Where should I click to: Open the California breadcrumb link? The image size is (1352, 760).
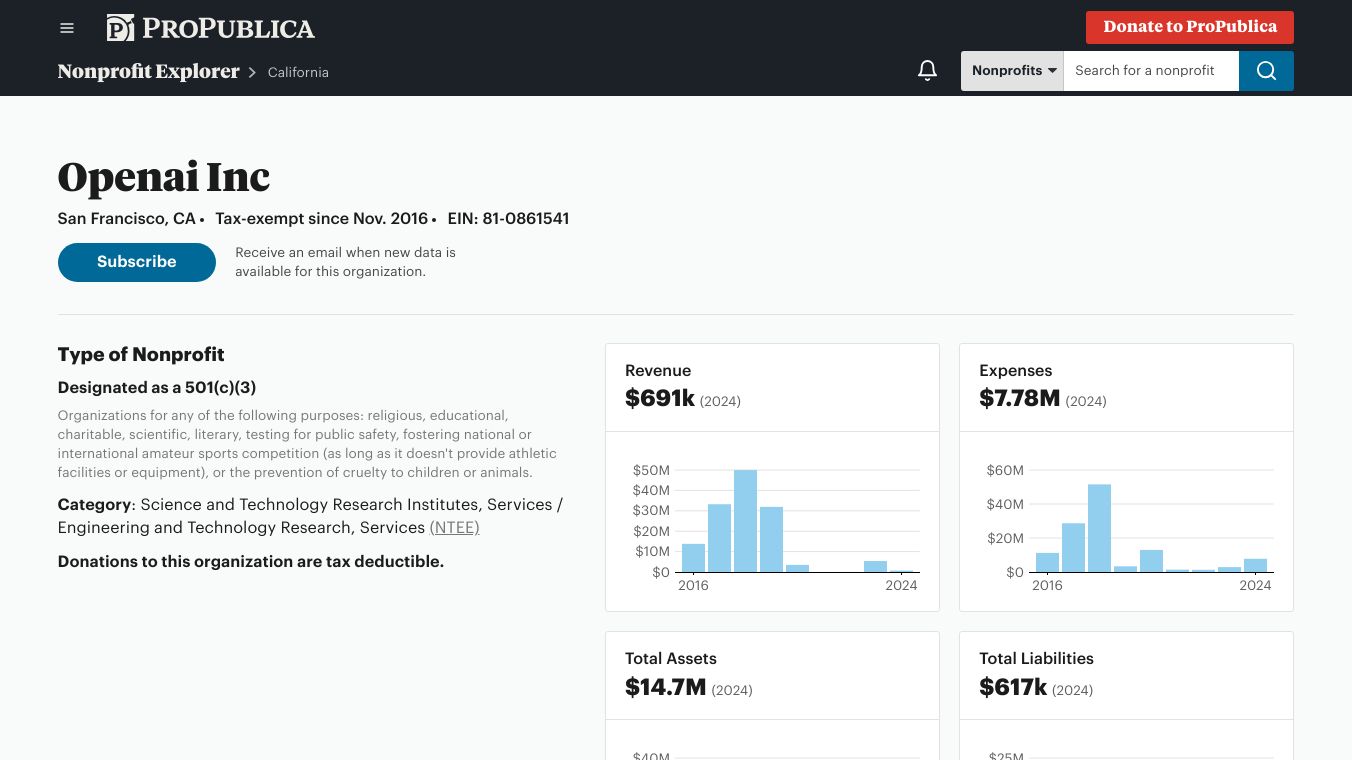298,72
